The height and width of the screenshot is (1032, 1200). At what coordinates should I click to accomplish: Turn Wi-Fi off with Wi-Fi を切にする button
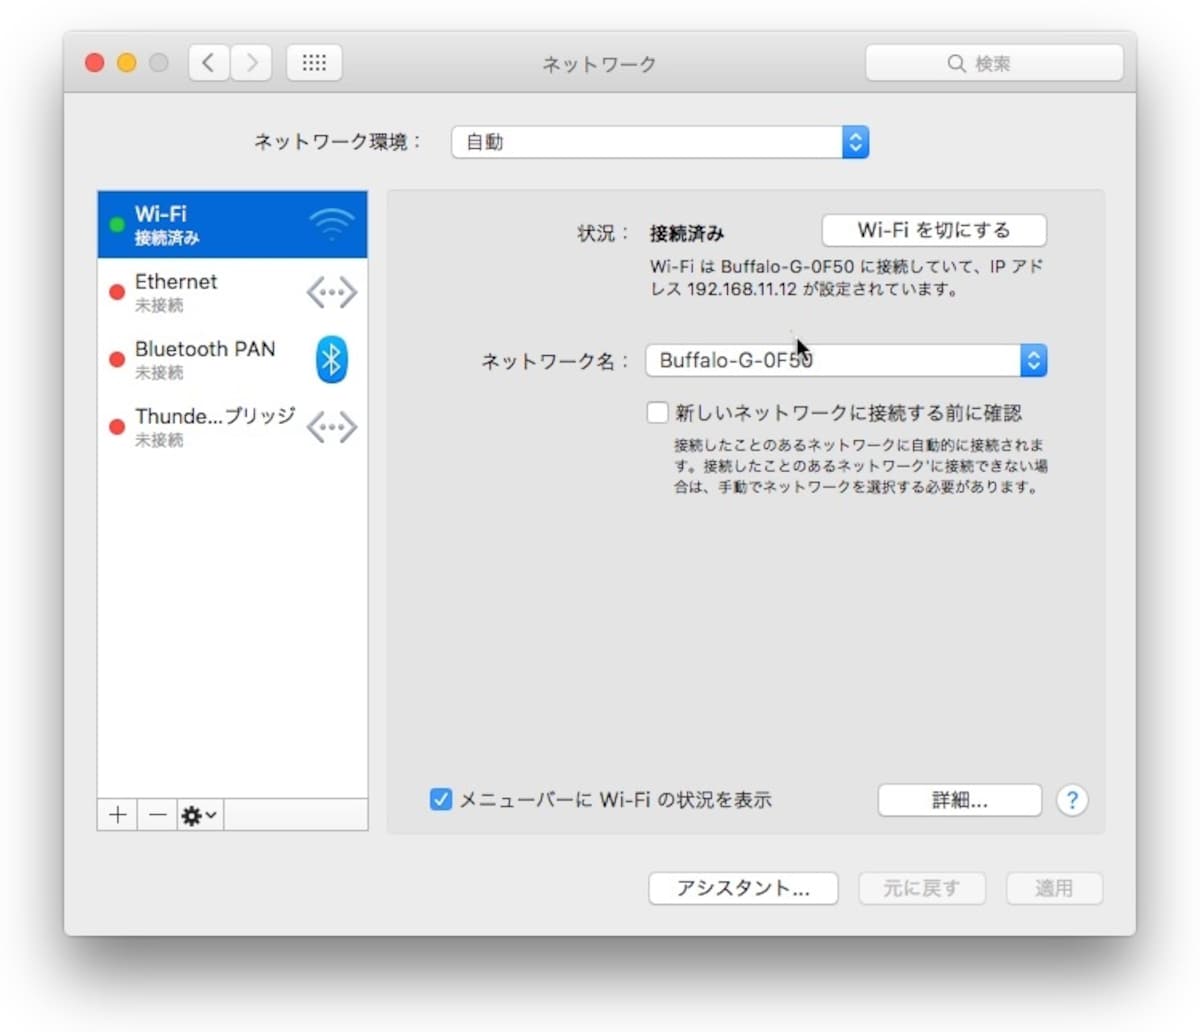point(934,230)
